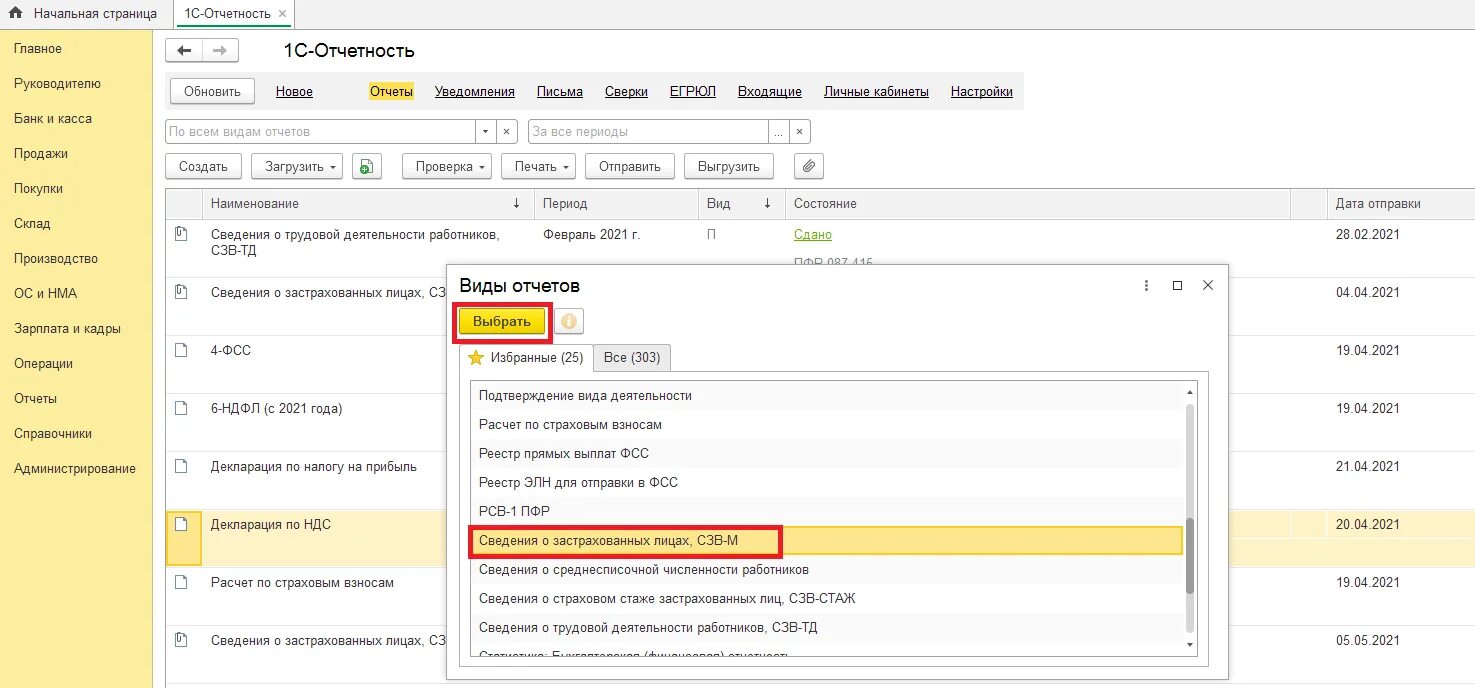This screenshot has width=1475, height=688.
Task: Open Зарплата и кадры in the sidebar
Action: coord(68,328)
